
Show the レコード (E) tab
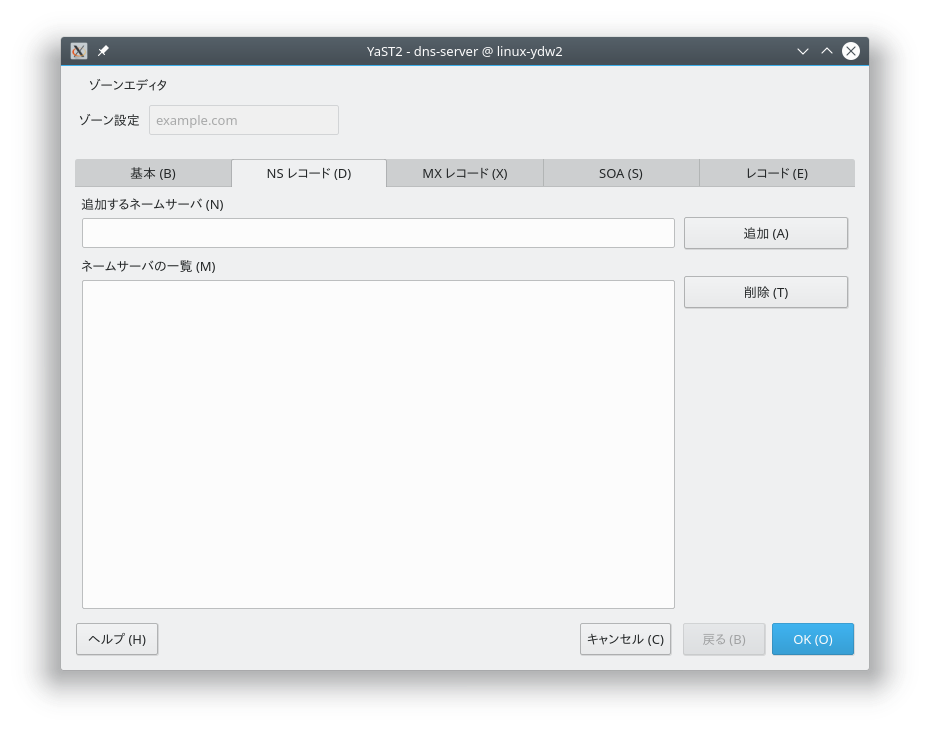point(777,173)
